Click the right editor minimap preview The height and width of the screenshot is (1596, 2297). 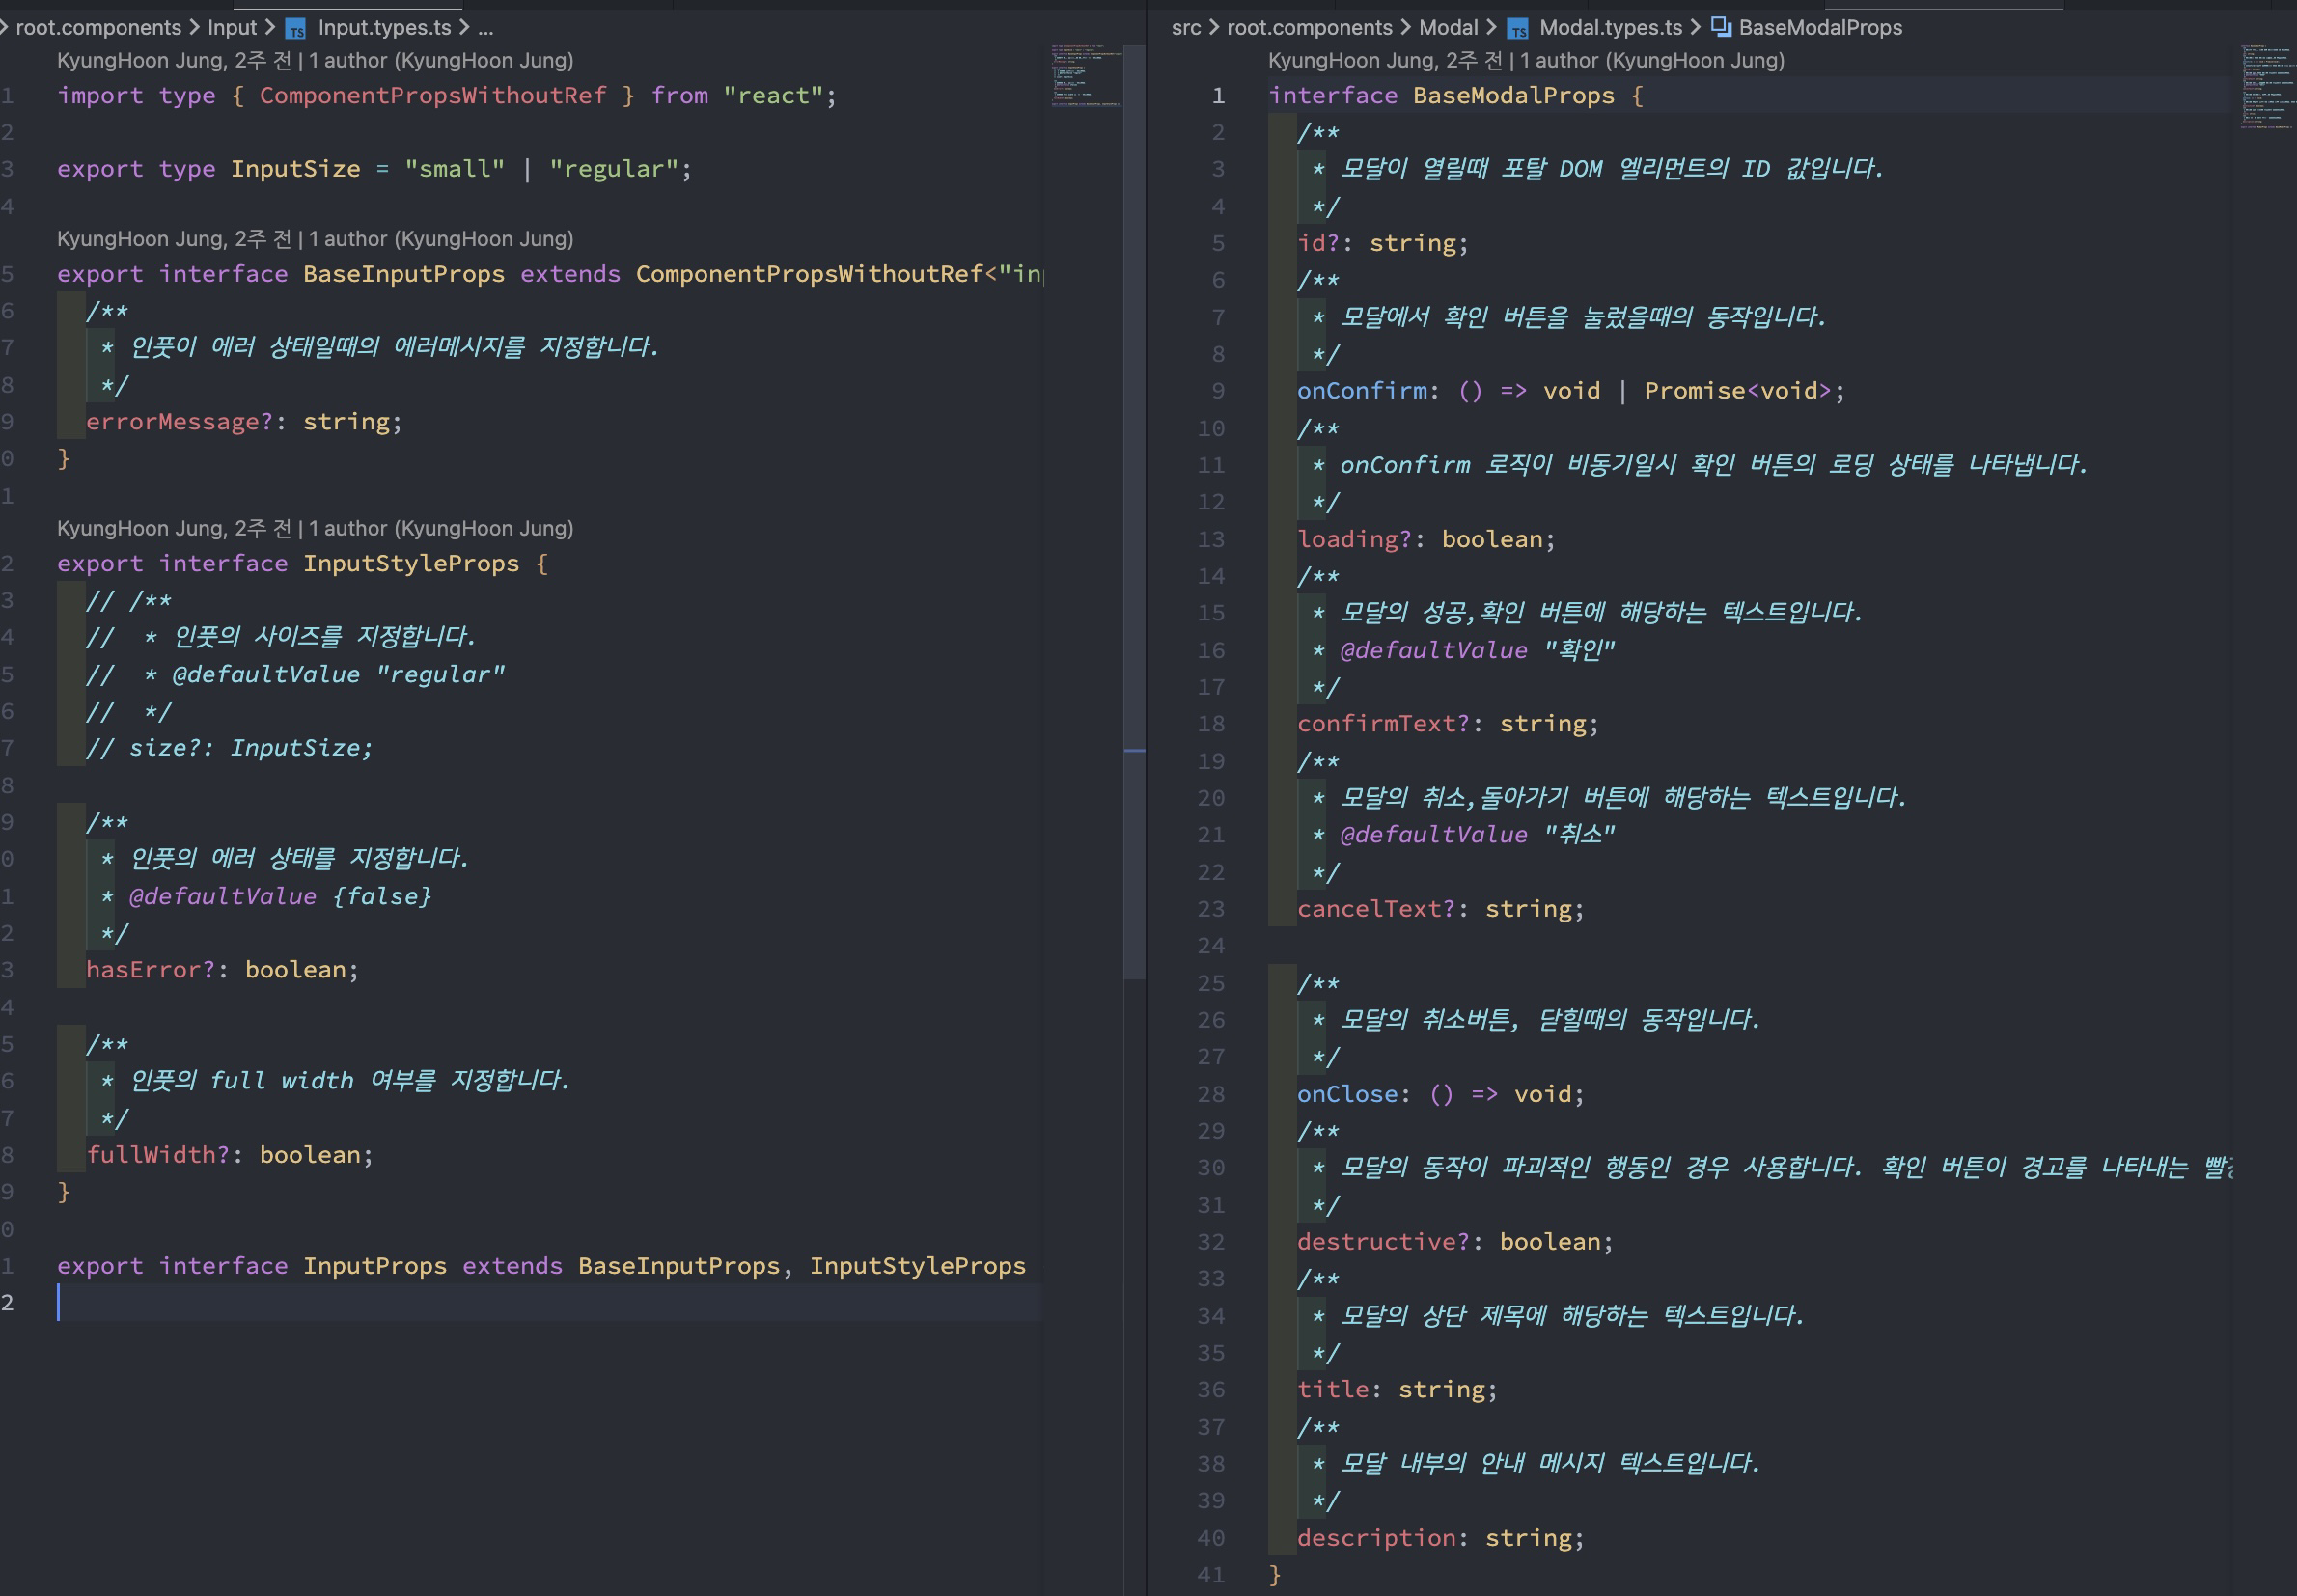point(2266,85)
